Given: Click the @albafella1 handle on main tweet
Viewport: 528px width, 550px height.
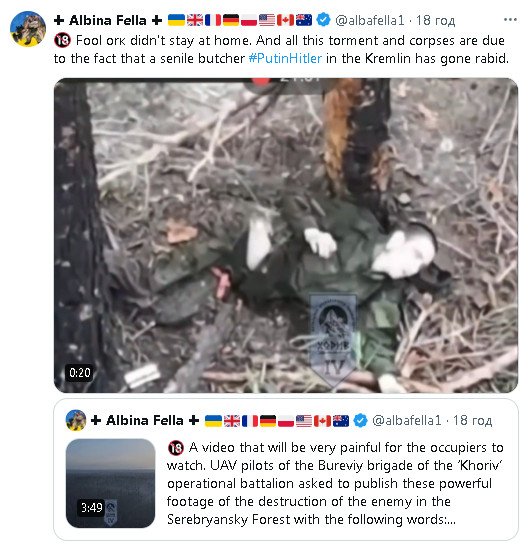Looking at the screenshot, I should point(370,20).
